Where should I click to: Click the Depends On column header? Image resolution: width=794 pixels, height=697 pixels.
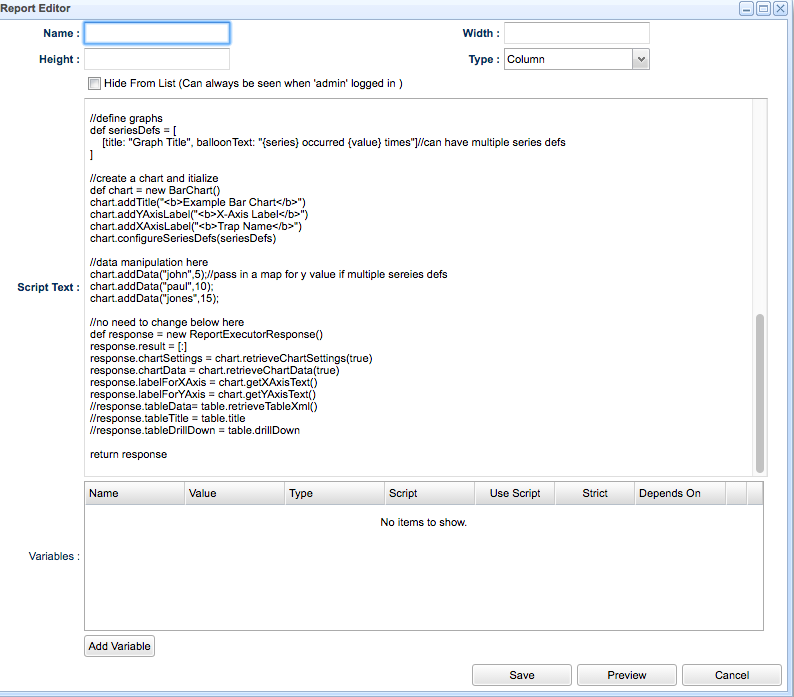tap(679, 493)
